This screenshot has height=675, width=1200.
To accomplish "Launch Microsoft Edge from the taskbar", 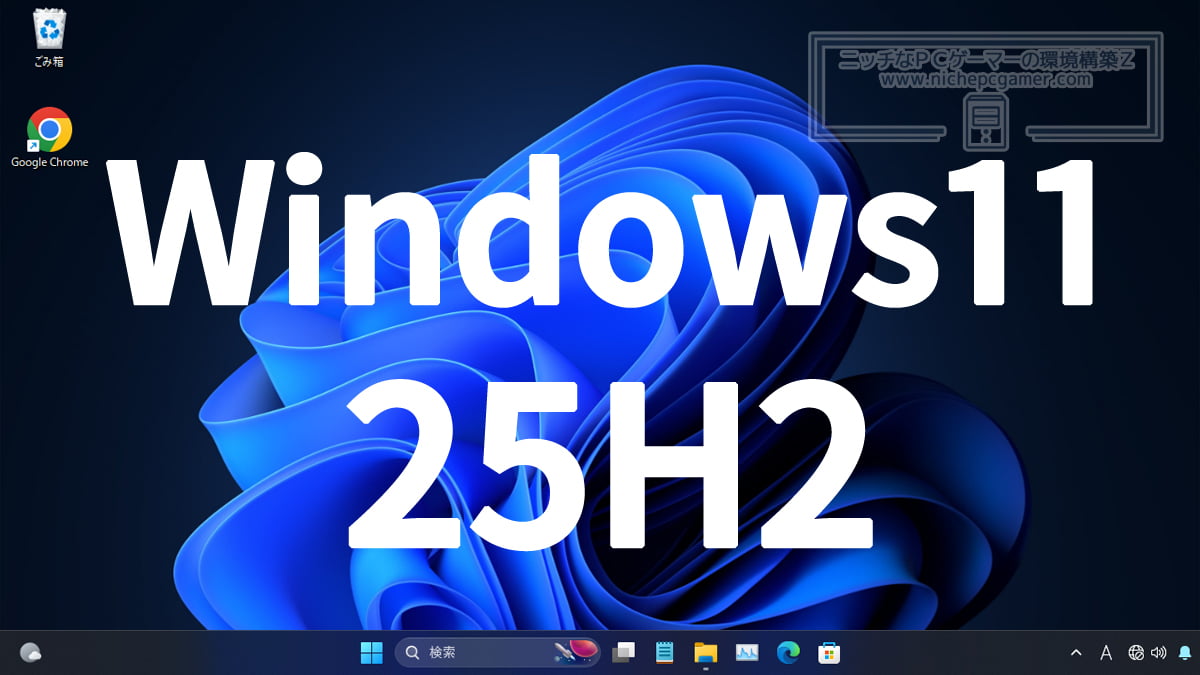I will (788, 653).
